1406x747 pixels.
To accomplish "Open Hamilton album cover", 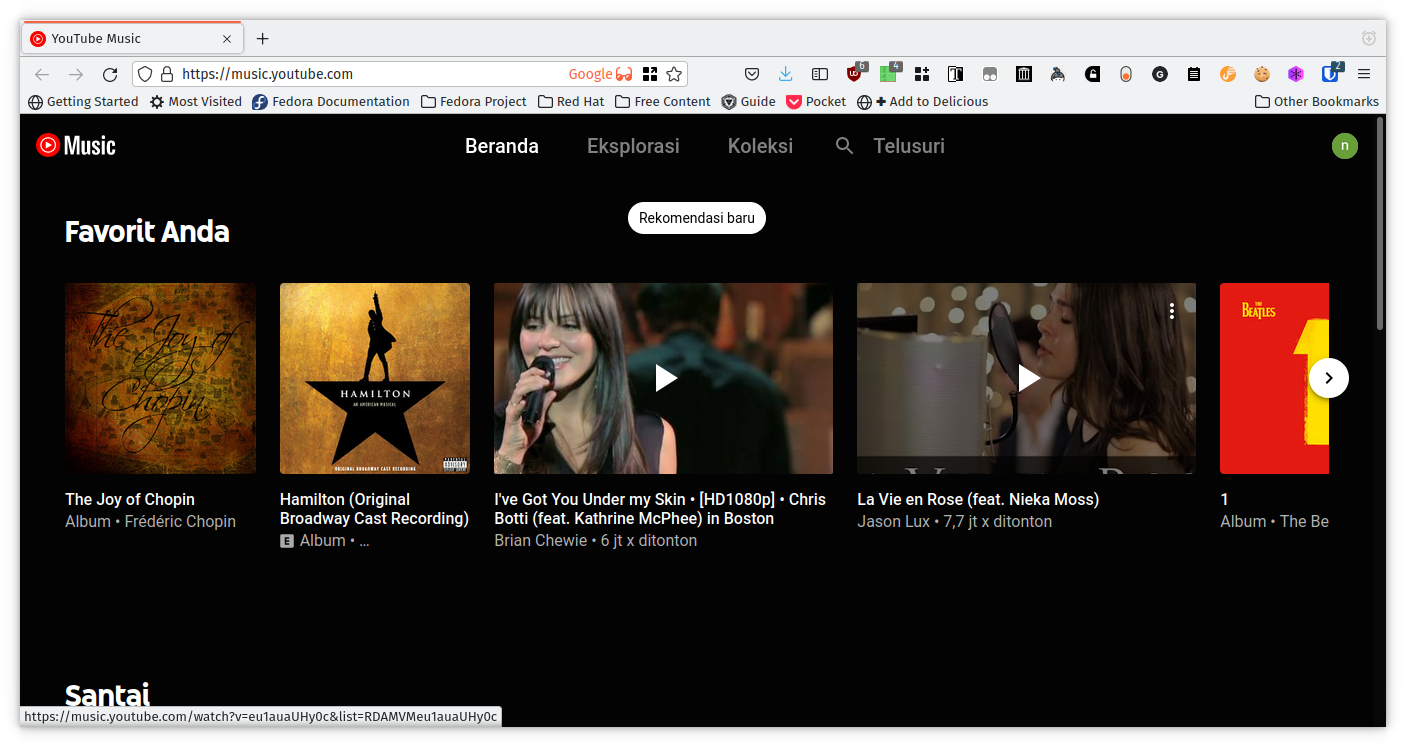I will tap(375, 378).
